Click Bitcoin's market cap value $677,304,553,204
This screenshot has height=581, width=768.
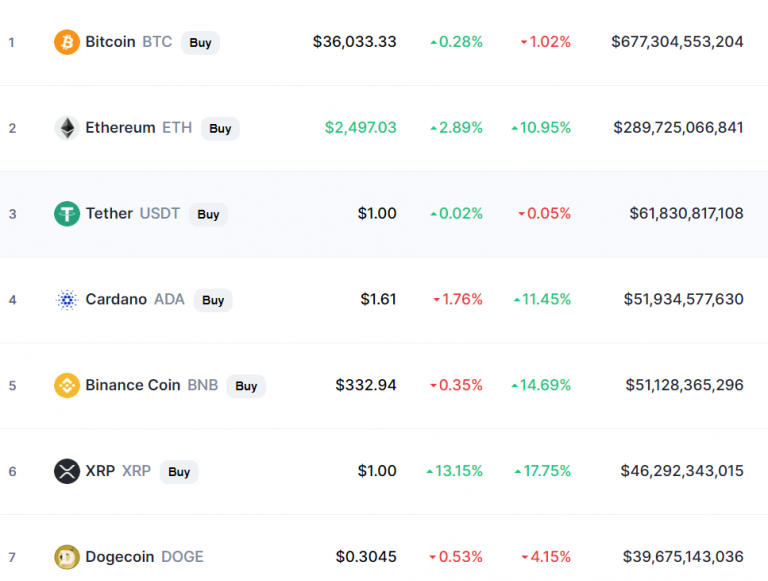(677, 42)
